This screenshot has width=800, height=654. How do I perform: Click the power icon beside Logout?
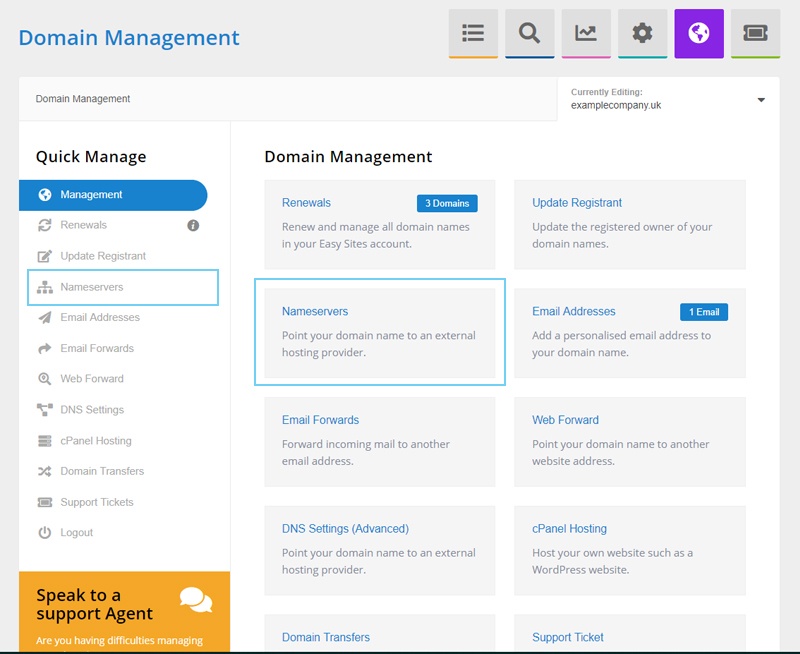[45, 533]
